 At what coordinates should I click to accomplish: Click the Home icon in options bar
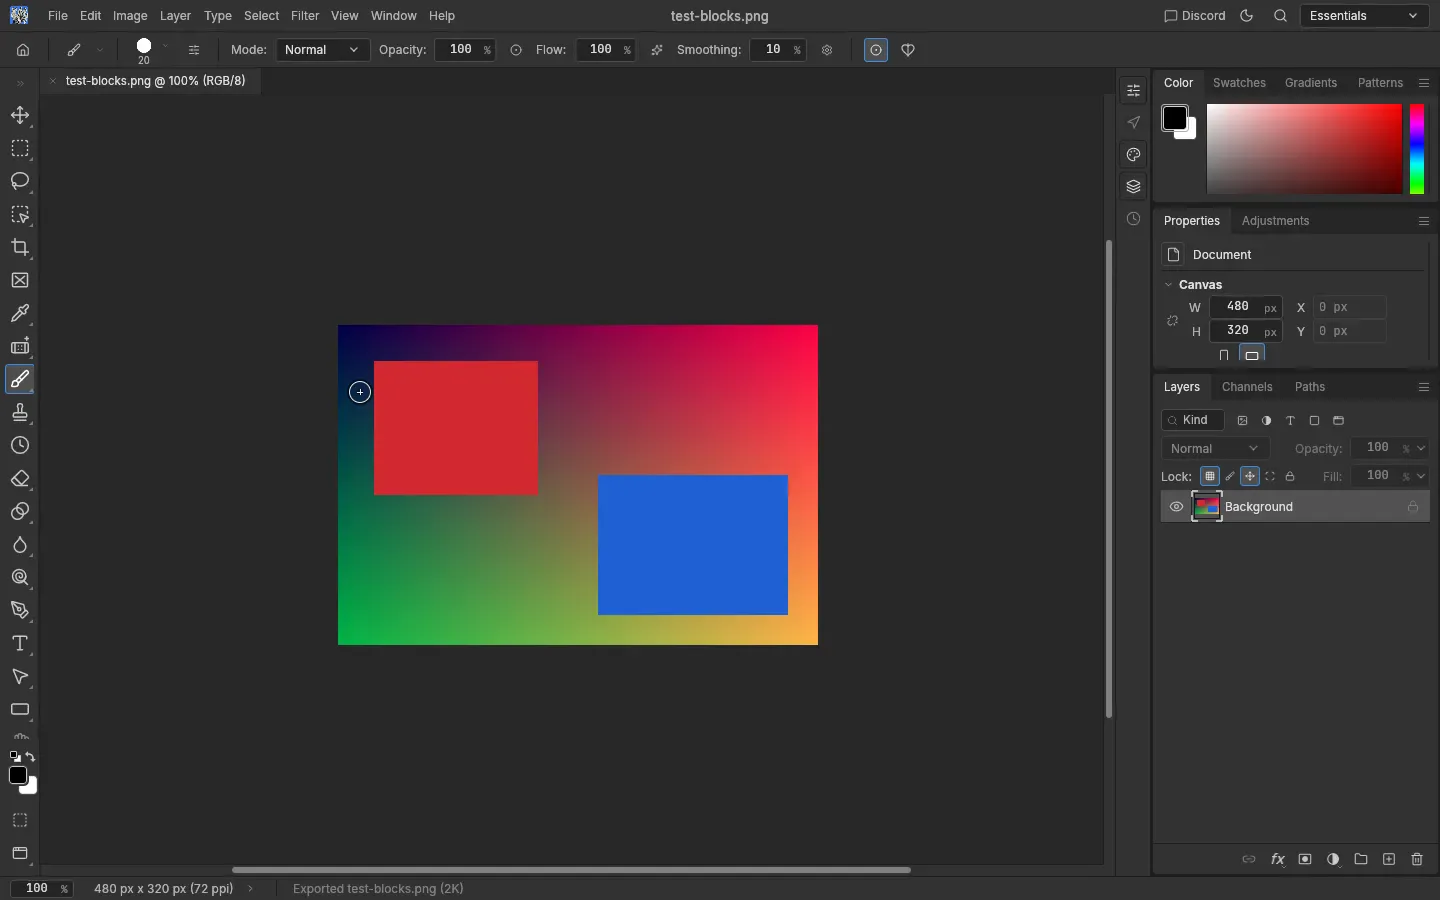pyautogui.click(x=23, y=50)
